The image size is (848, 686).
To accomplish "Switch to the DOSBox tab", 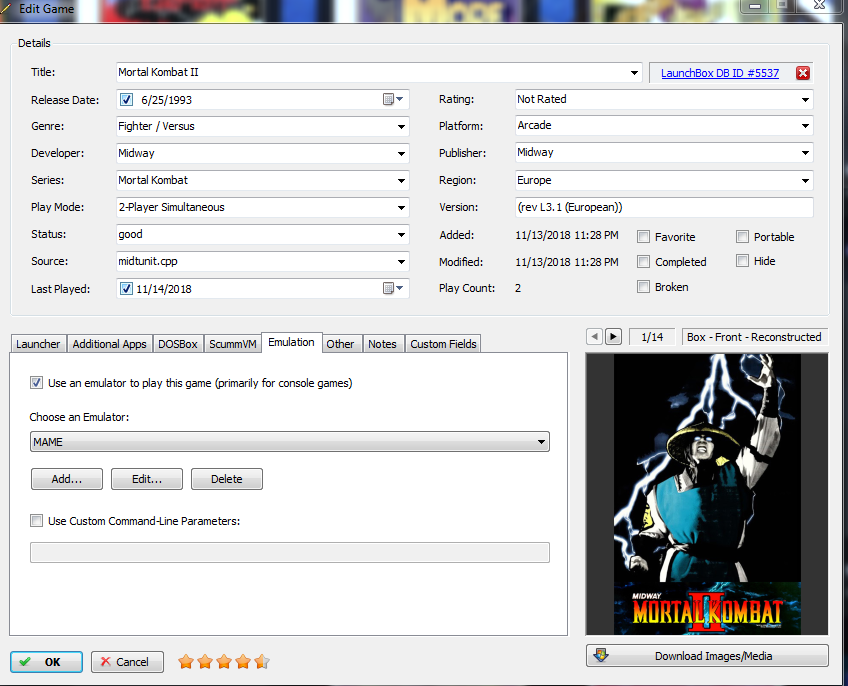I will click(x=178, y=344).
